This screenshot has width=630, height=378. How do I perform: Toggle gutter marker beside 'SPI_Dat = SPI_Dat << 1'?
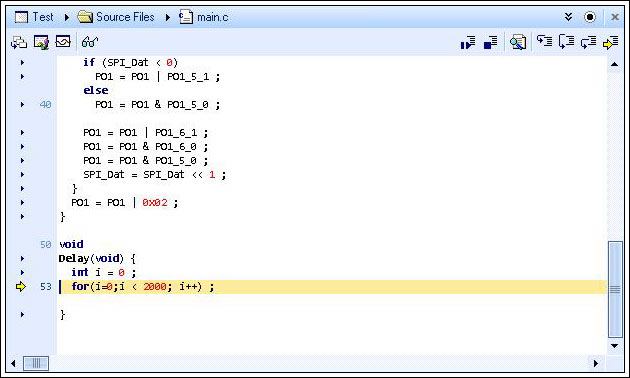click(x=22, y=175)
